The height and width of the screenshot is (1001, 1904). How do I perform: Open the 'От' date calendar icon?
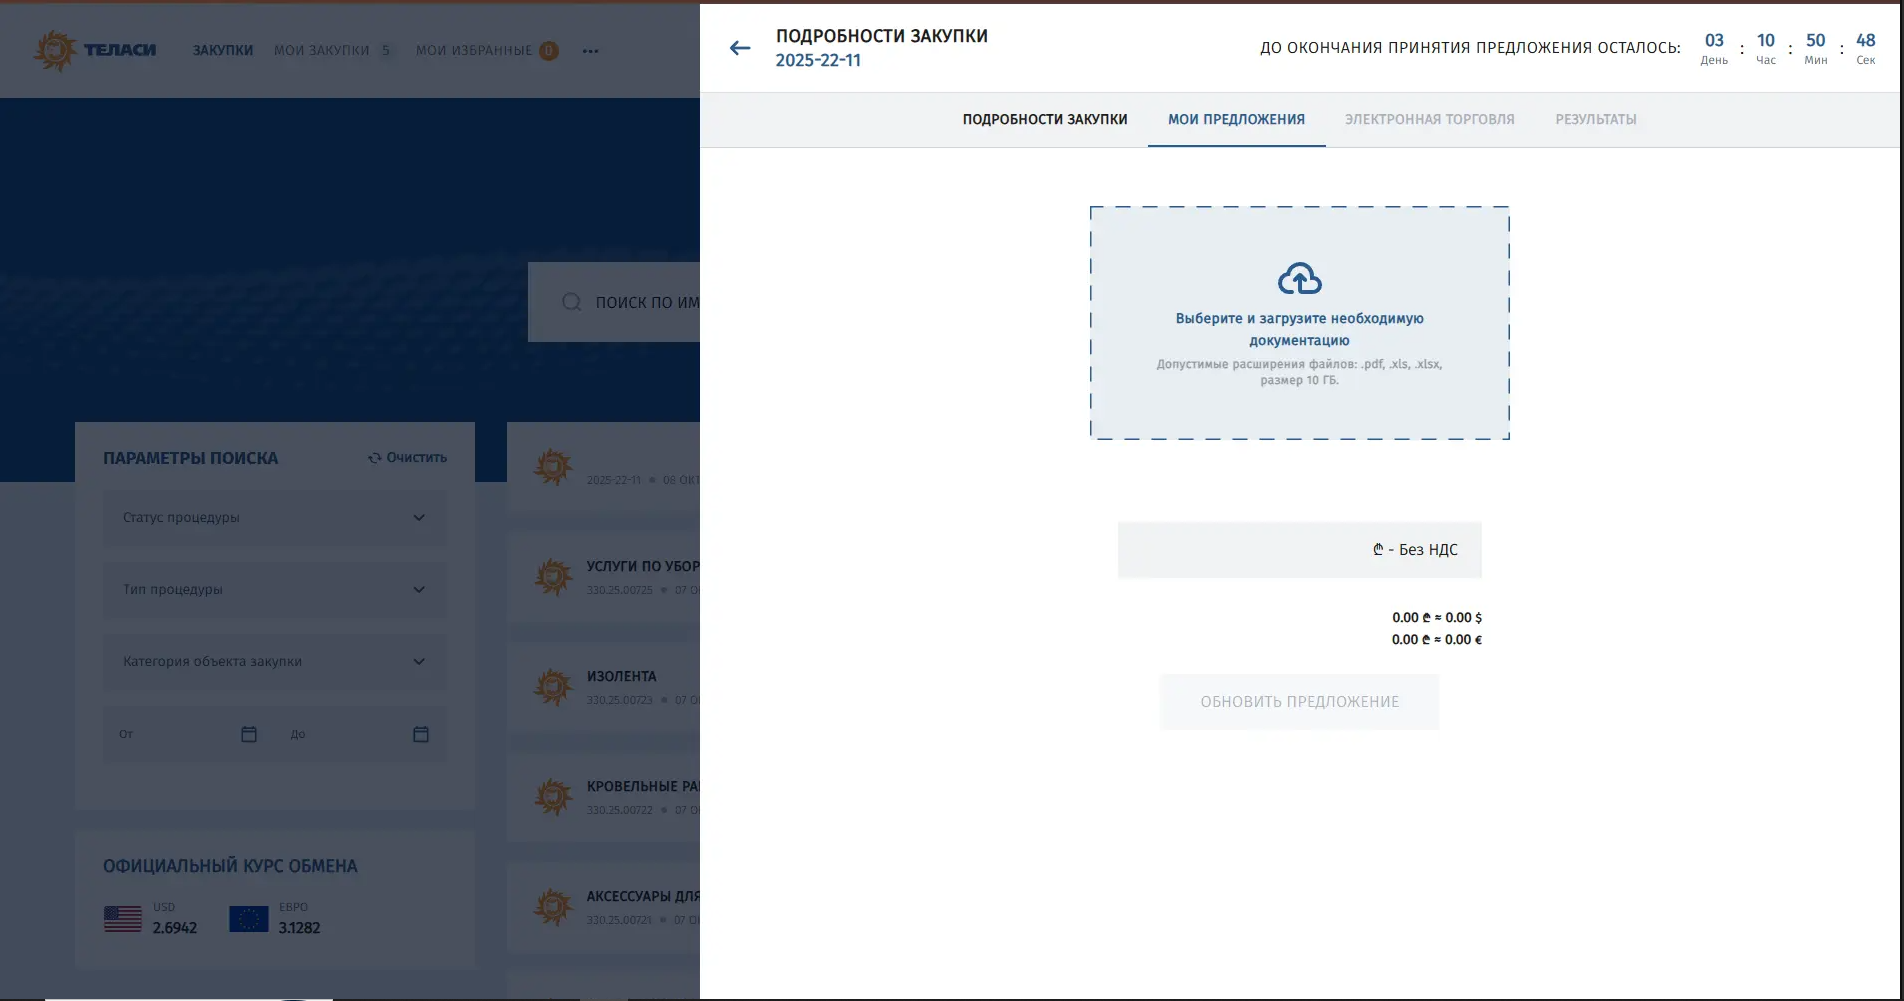249,734
